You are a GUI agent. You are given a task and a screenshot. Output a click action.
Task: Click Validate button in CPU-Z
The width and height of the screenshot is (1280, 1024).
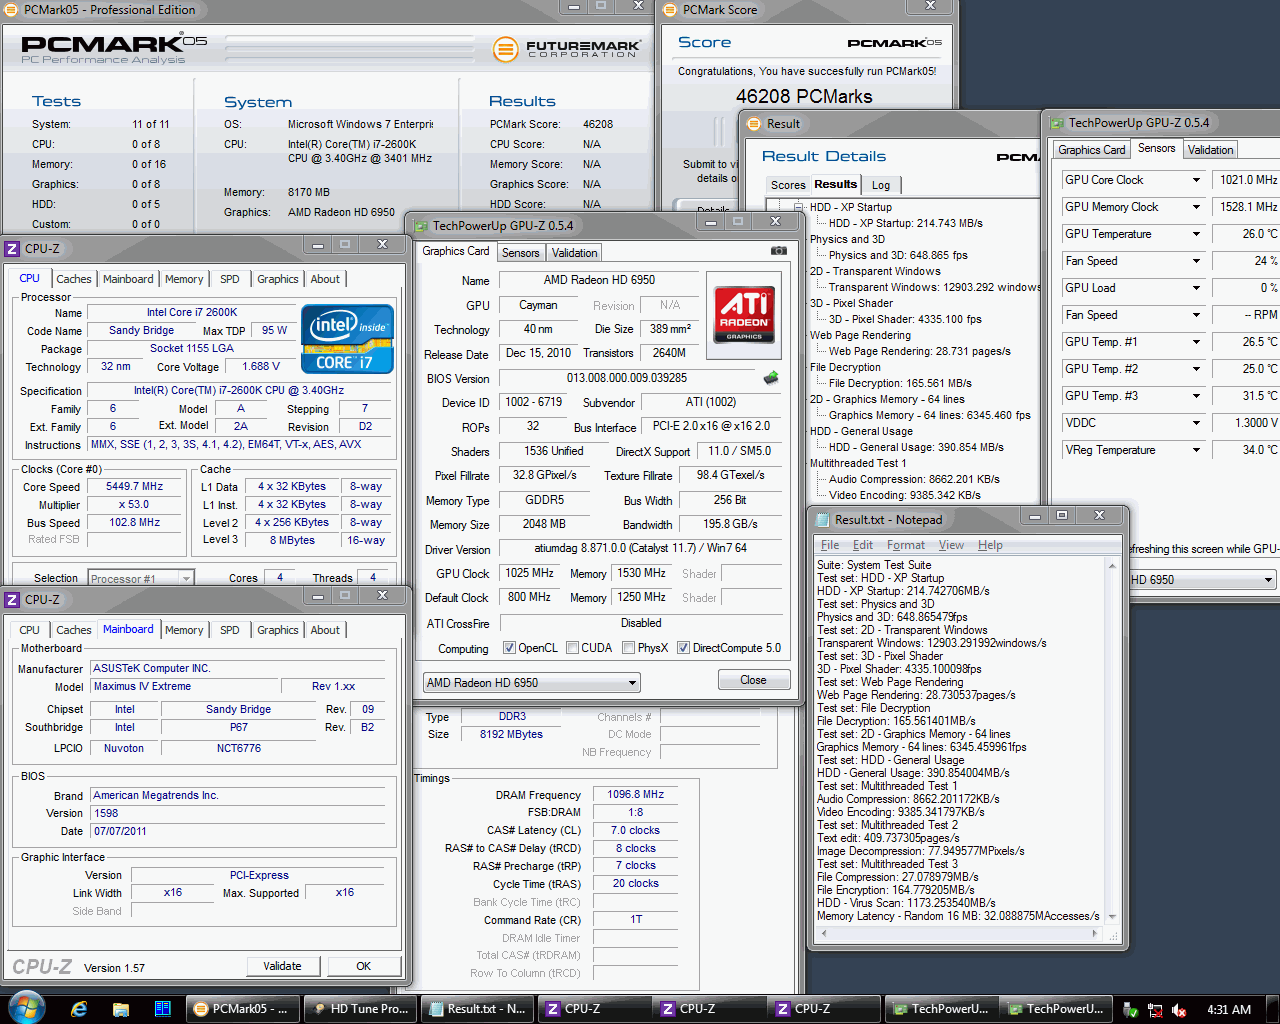point(282,966)
